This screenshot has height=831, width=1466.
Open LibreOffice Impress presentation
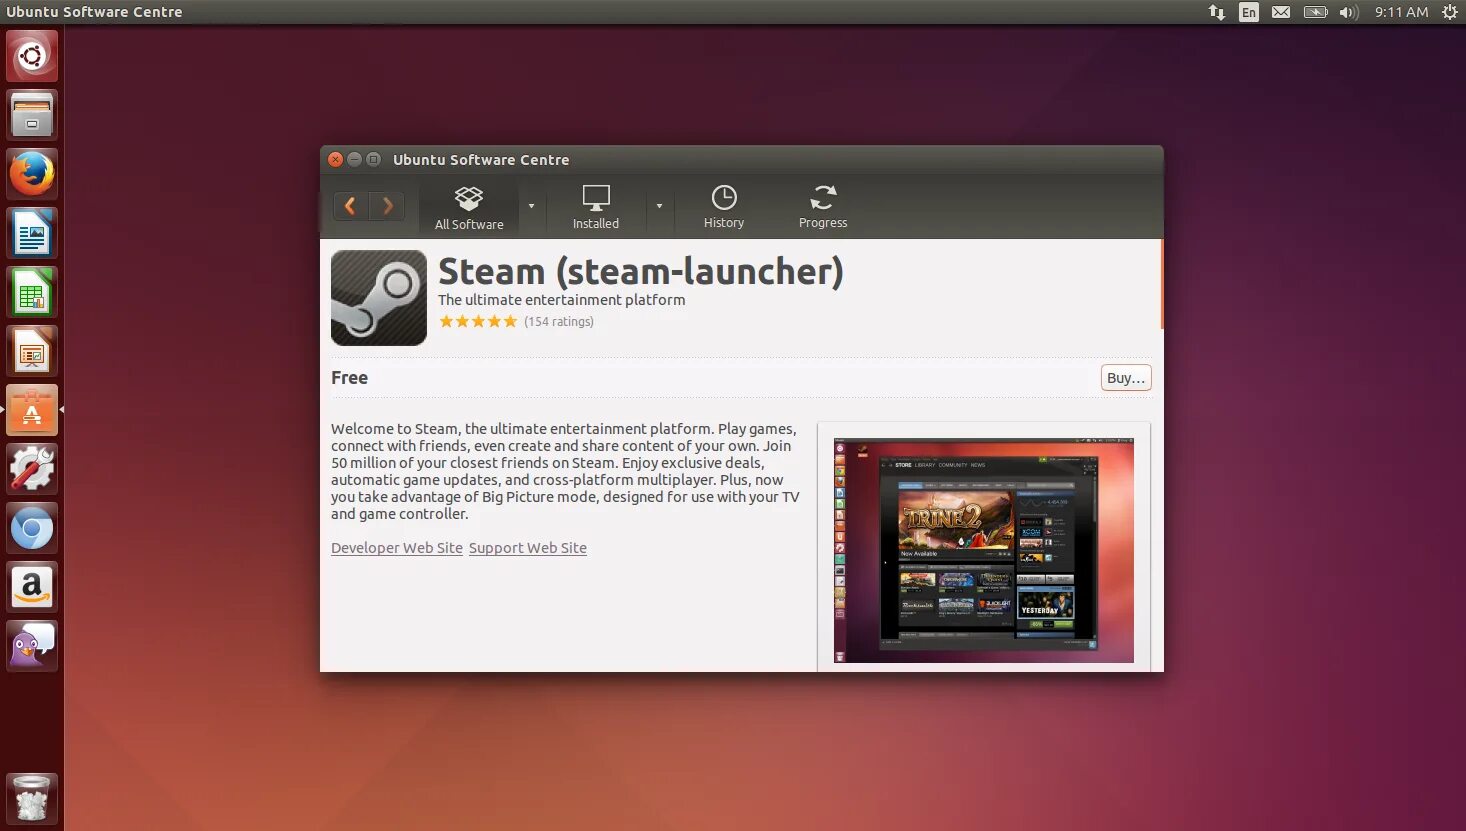(32, 351)
